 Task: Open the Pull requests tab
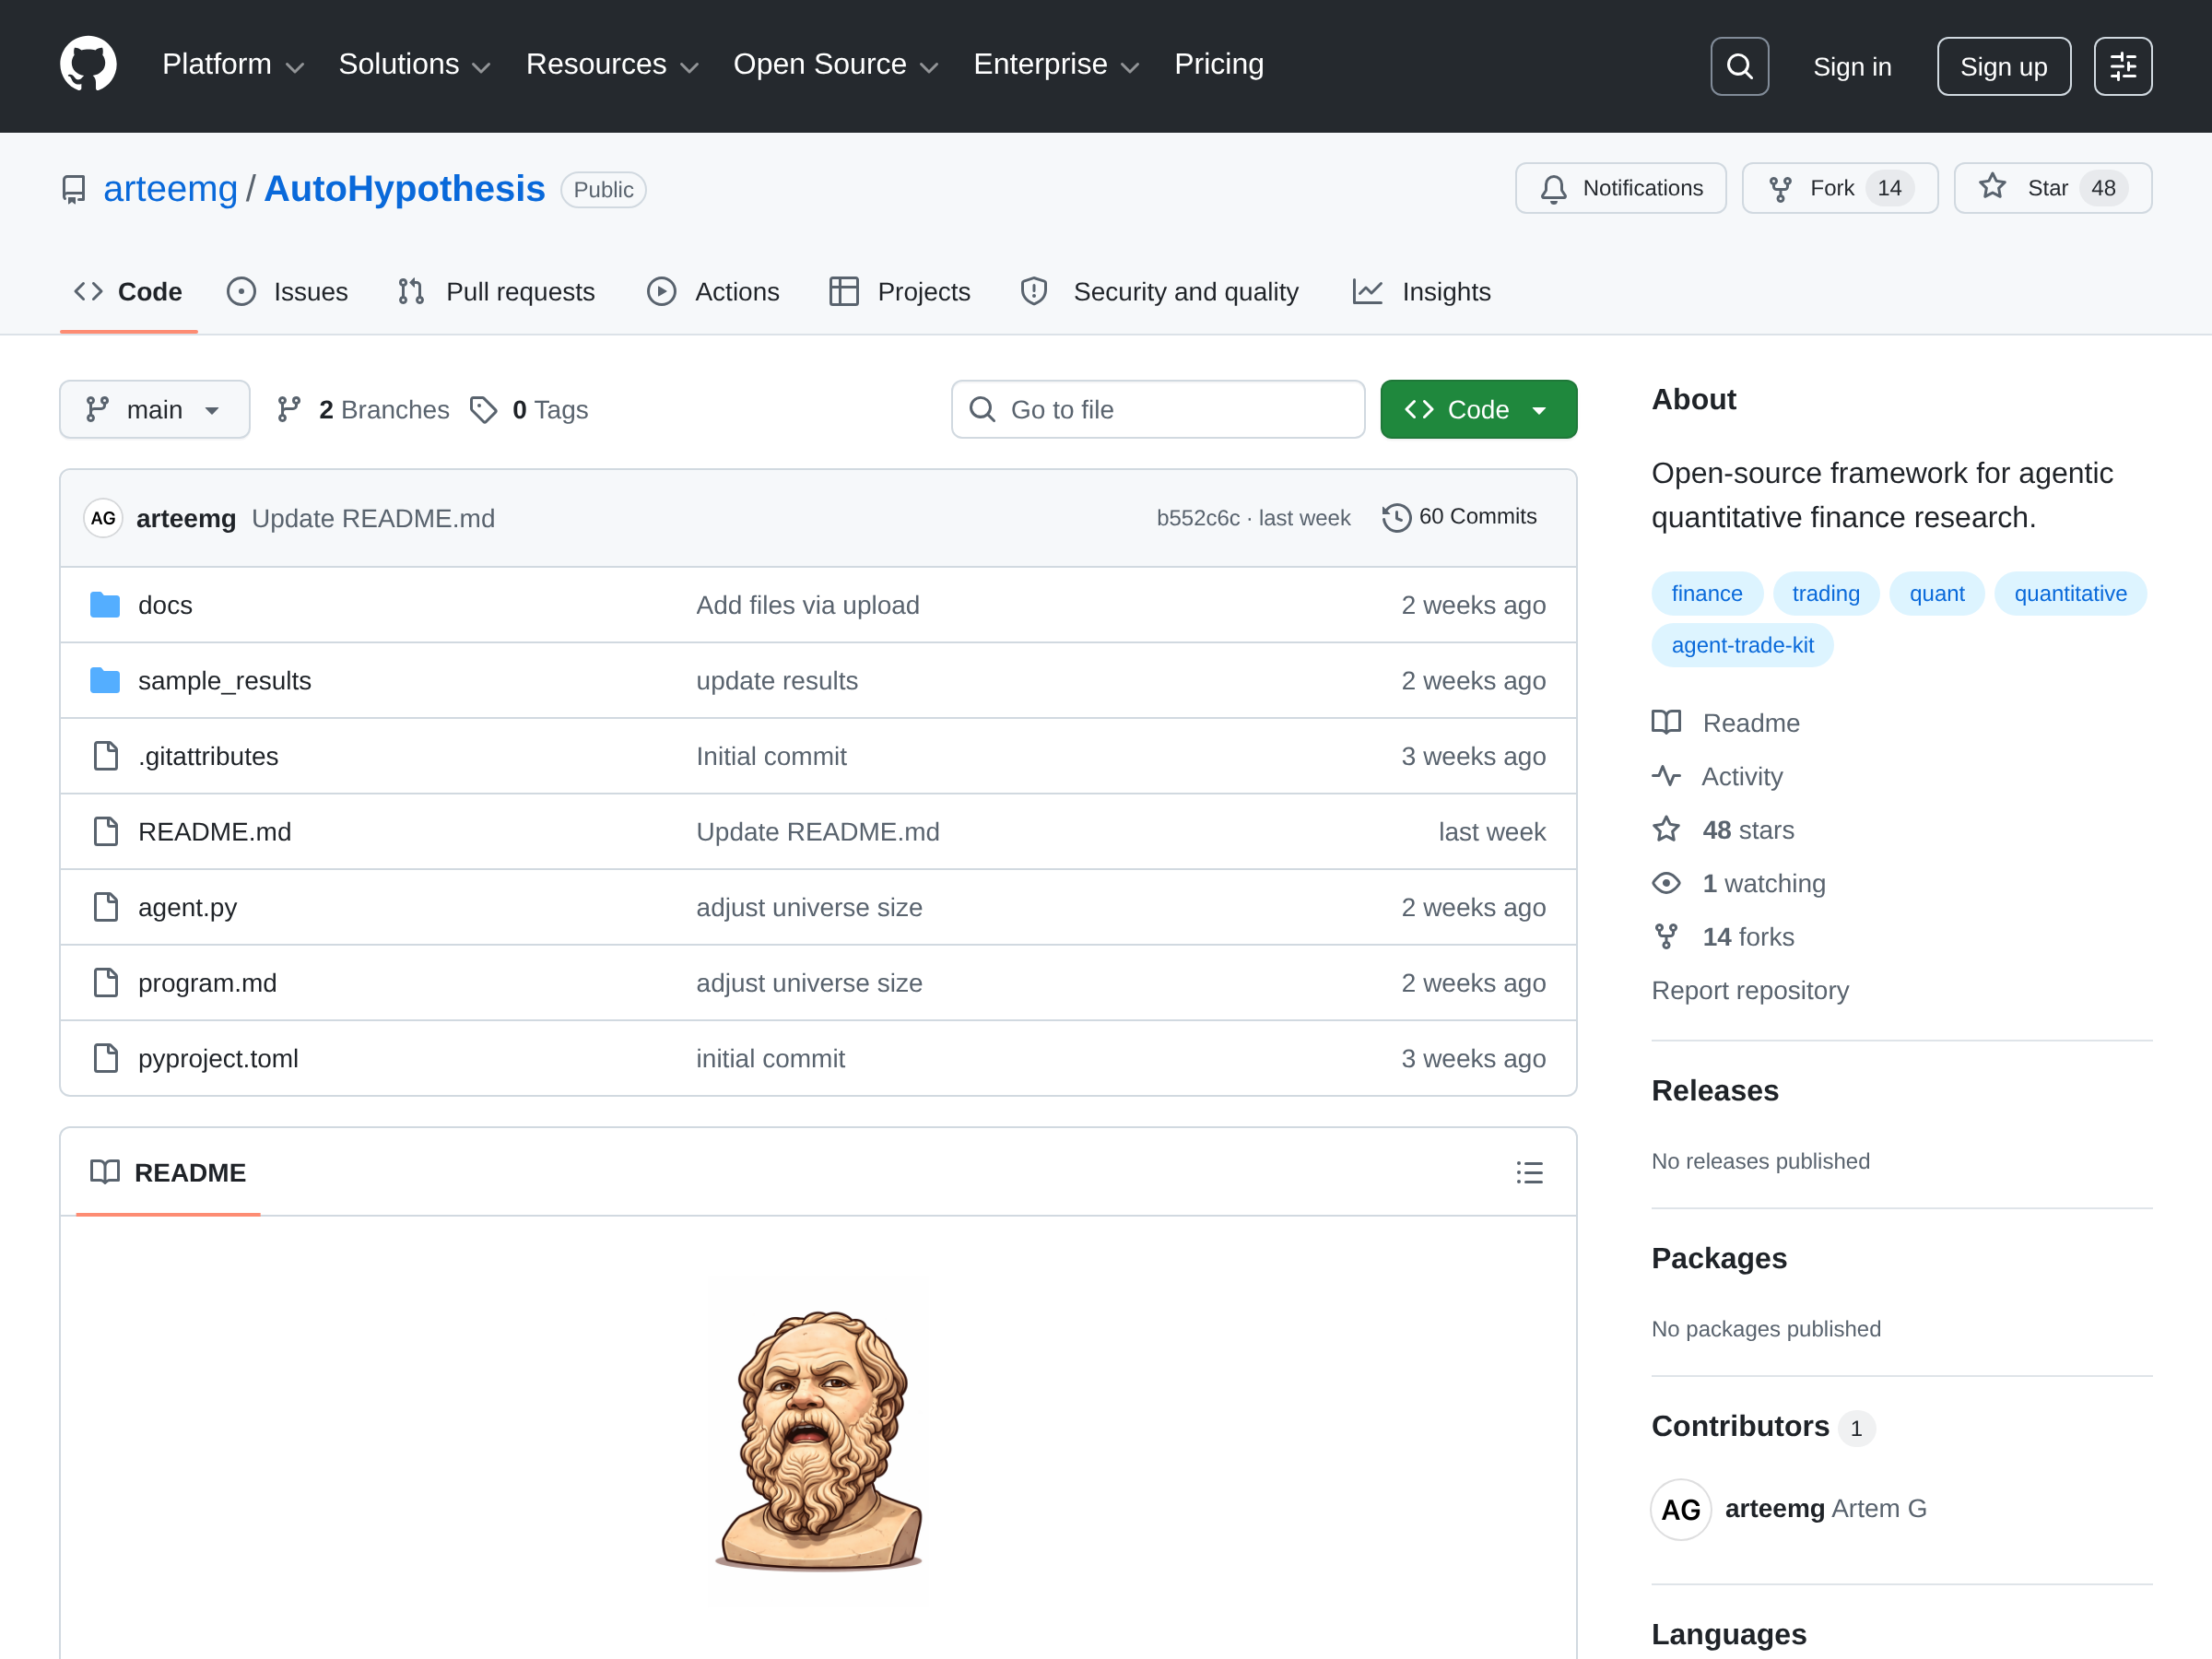pos(497,292)
